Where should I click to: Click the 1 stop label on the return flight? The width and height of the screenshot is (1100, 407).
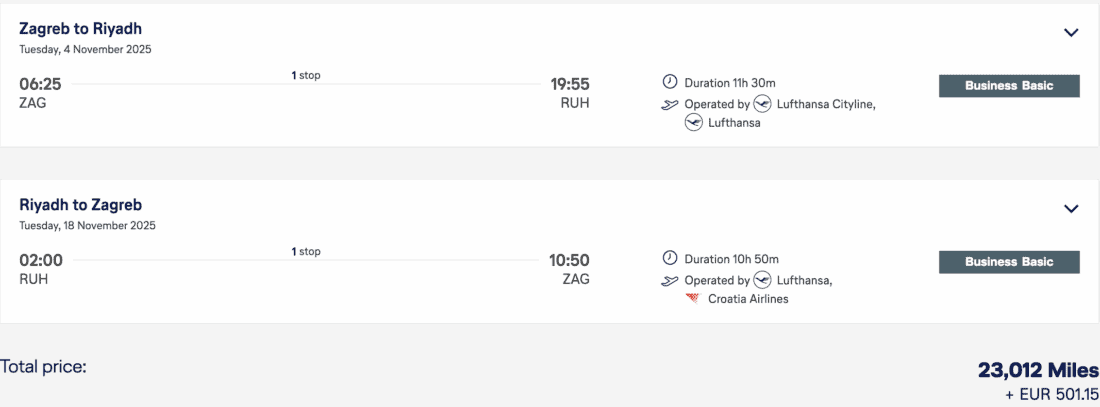pos(306,252)
